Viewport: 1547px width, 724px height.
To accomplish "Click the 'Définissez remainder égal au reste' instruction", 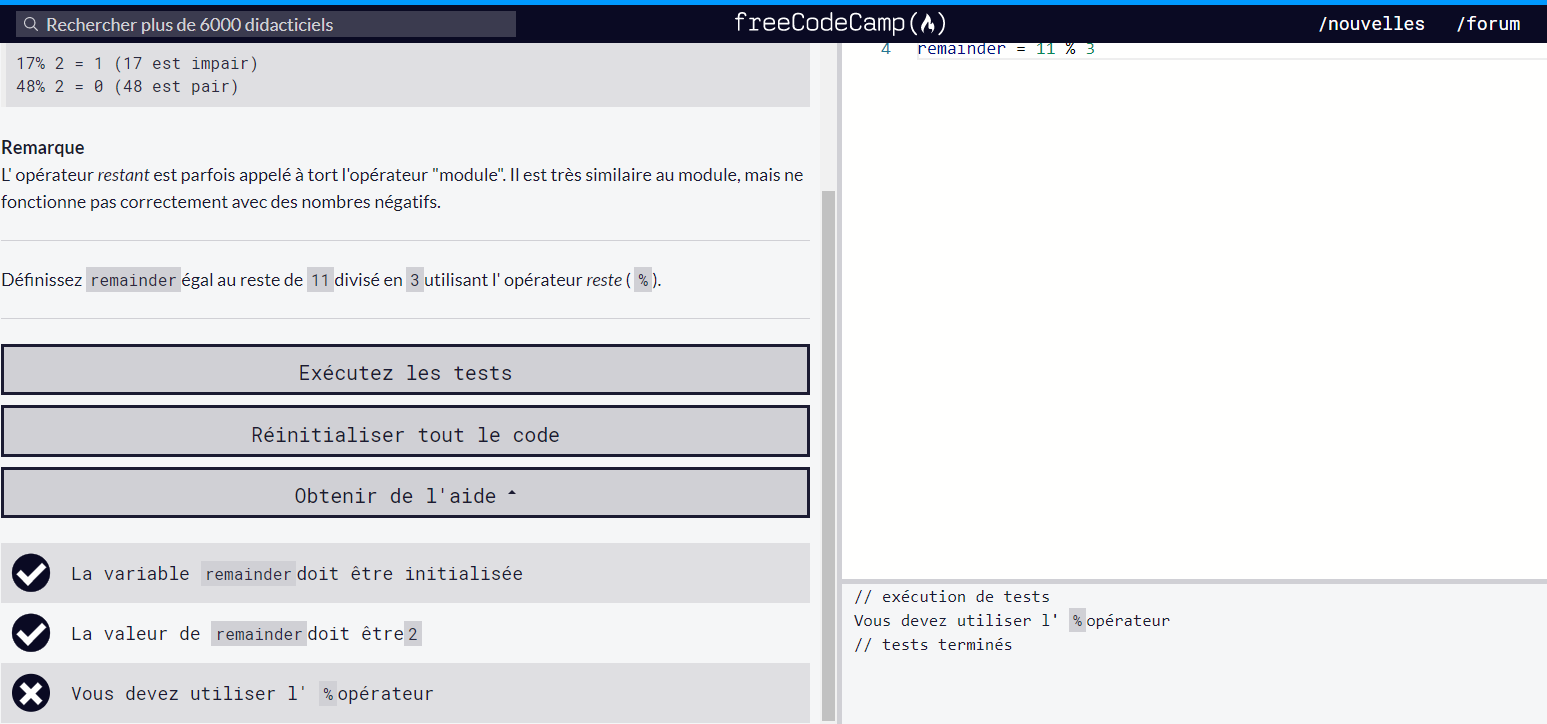I will (332, 280).
